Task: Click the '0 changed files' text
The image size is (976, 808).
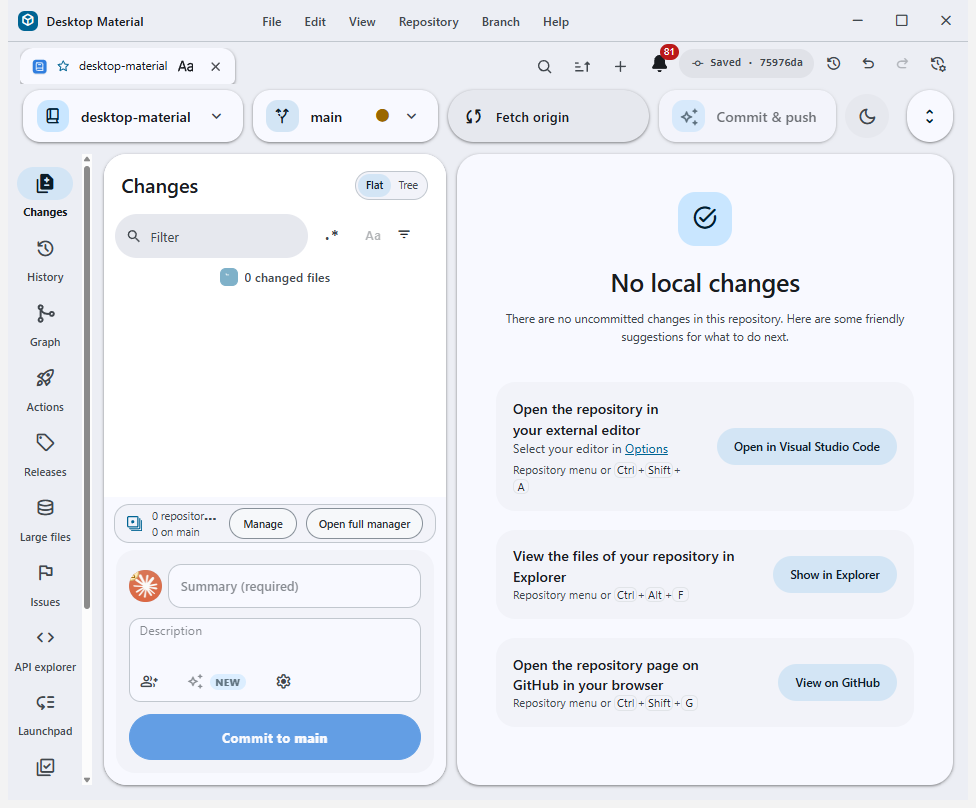Action: [287, 278]
